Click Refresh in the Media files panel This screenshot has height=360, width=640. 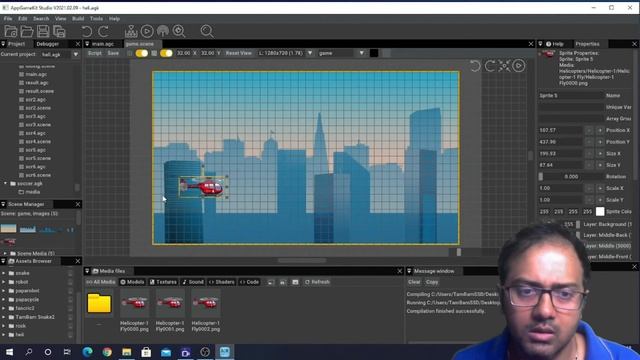[317, 282]
